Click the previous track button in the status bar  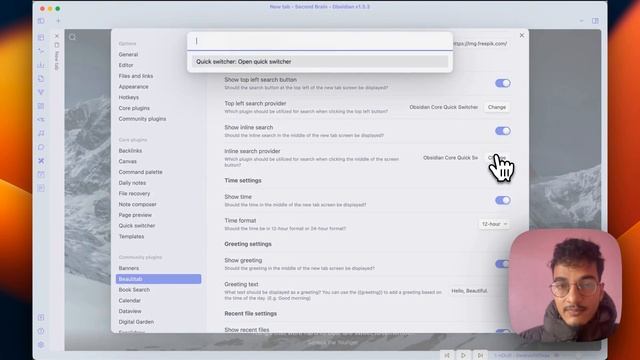(x=447, y=355)
